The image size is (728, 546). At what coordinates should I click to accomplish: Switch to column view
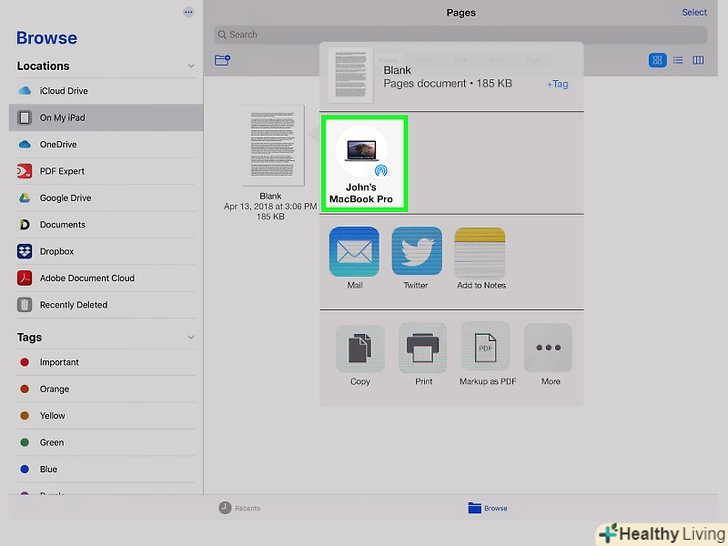(x=698, y=60)
